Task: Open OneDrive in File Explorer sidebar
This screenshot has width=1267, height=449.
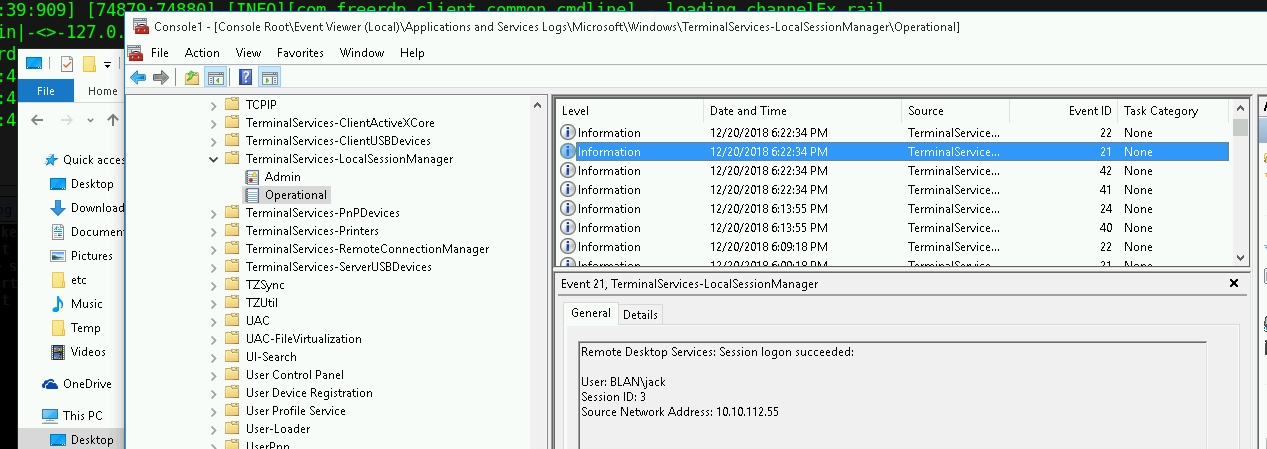Action: [x=87, y=384]
